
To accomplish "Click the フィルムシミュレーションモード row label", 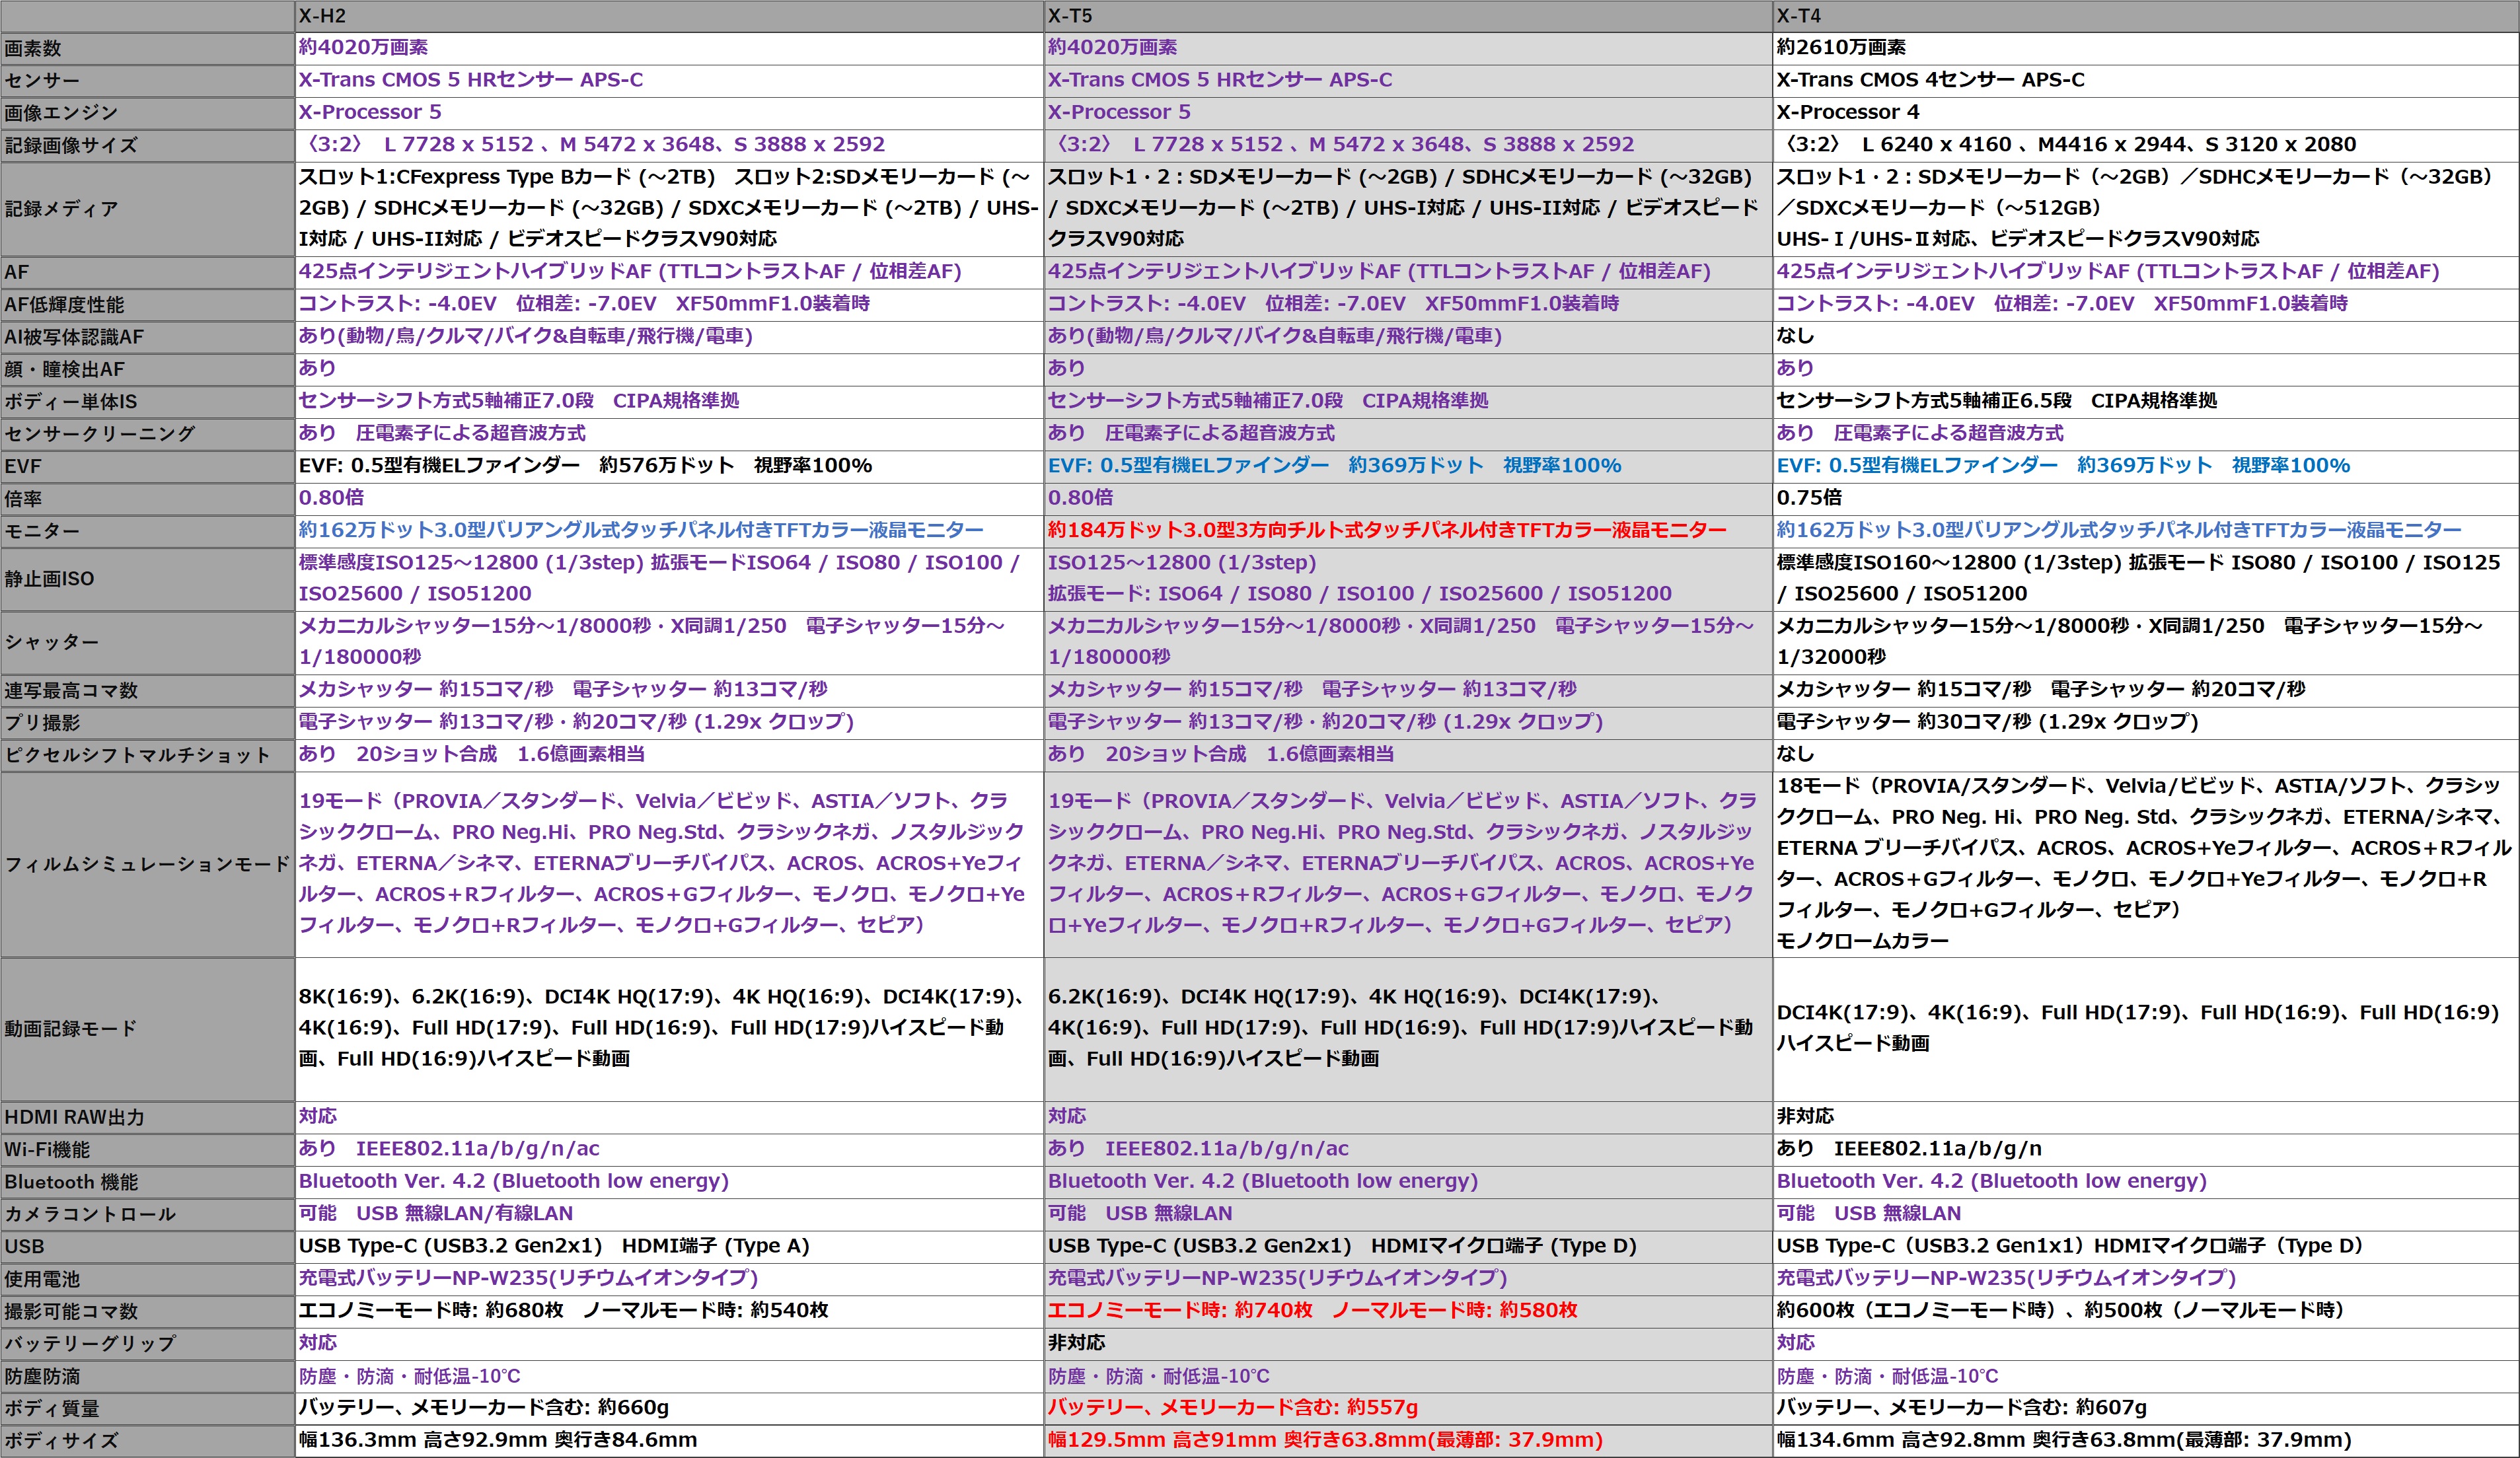I will pos(147,864).
